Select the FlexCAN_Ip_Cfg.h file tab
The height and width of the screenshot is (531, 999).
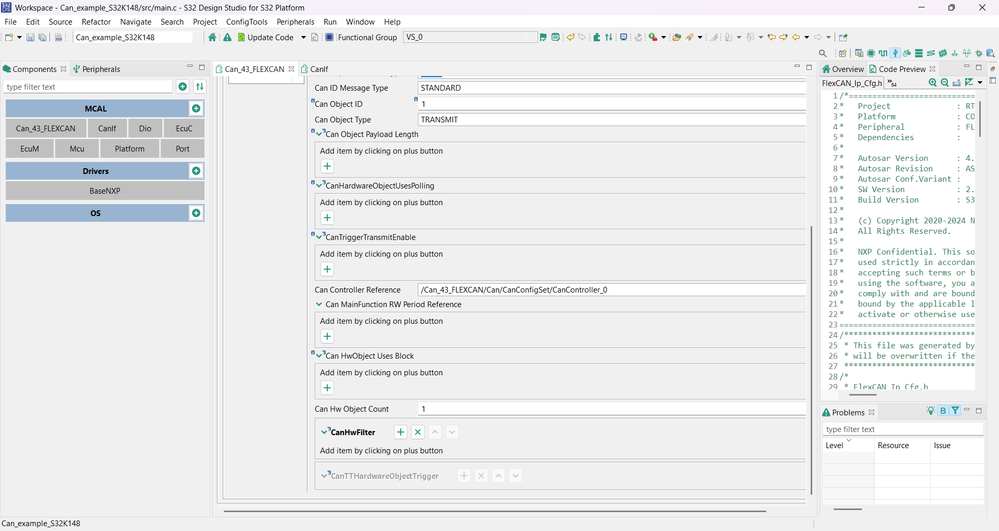(852, 83)
